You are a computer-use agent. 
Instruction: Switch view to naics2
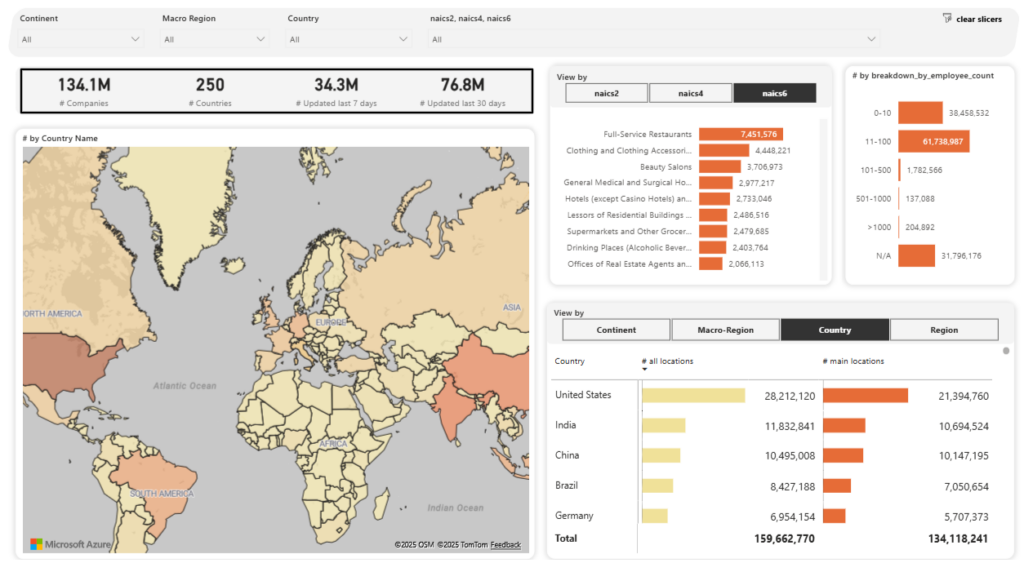(x=606, y=93)
